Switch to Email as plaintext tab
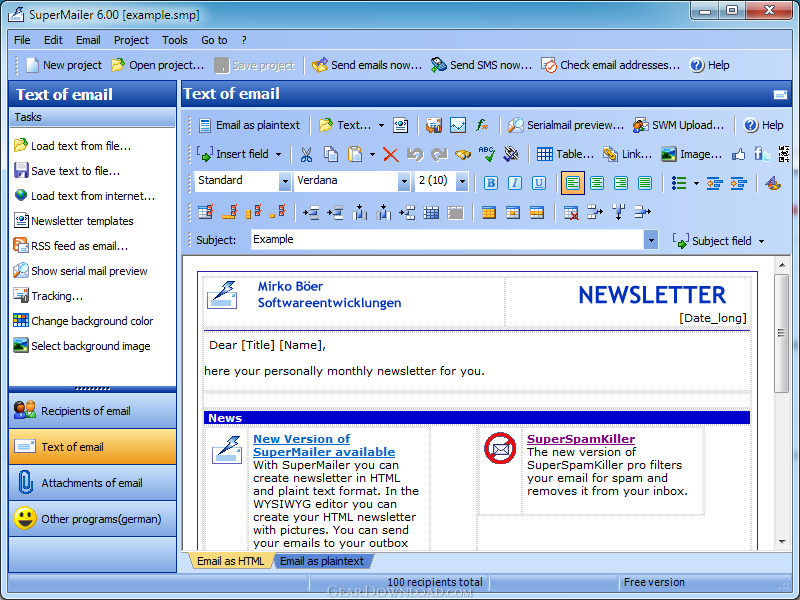800x600 pixels. [x=322, y=561]
